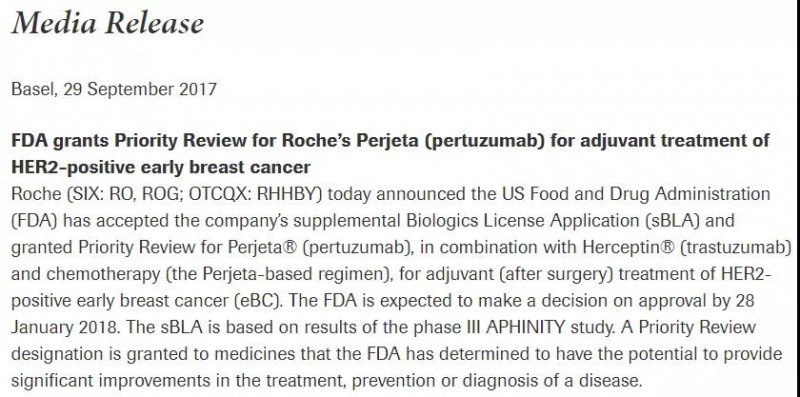Click 'Biologics License Application' in the body
Screen dimensions: 800x397
point(518,220)
